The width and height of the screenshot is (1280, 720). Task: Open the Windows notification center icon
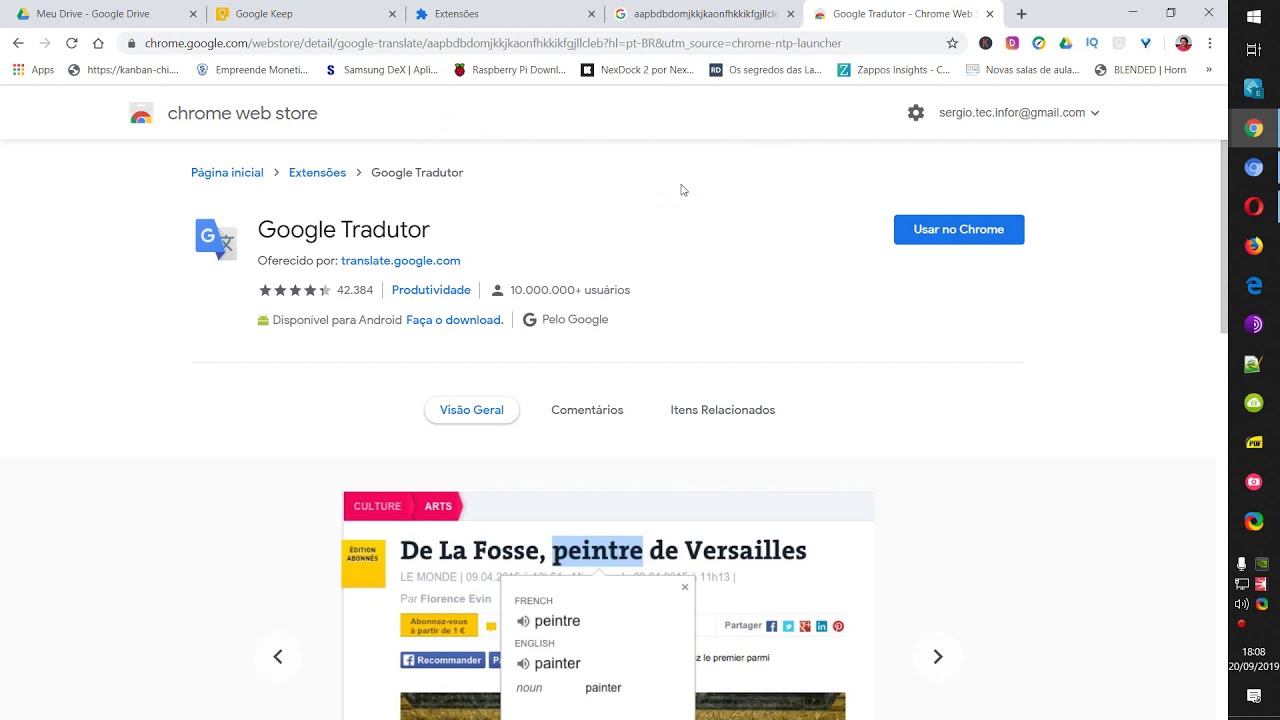(1254, 696)
